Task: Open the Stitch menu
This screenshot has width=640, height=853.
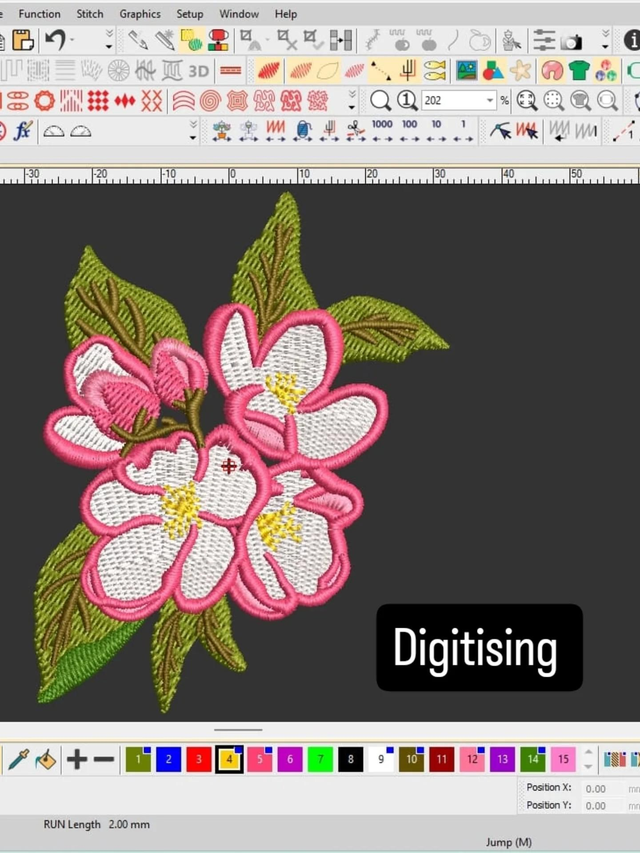Action: tap(90, 14)
